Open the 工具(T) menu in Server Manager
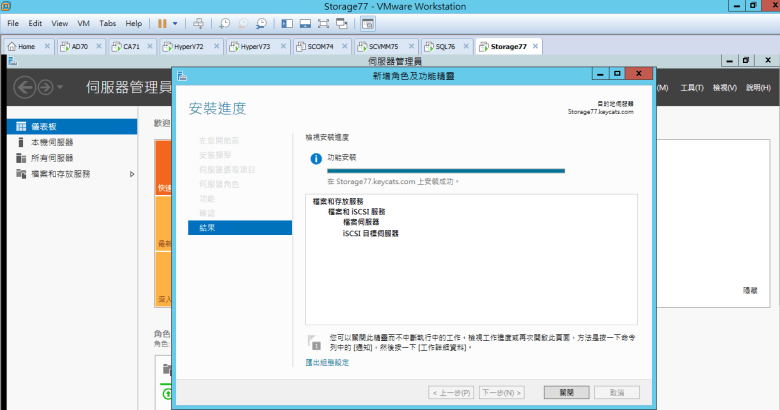780x410 pixels. [692, 88]
